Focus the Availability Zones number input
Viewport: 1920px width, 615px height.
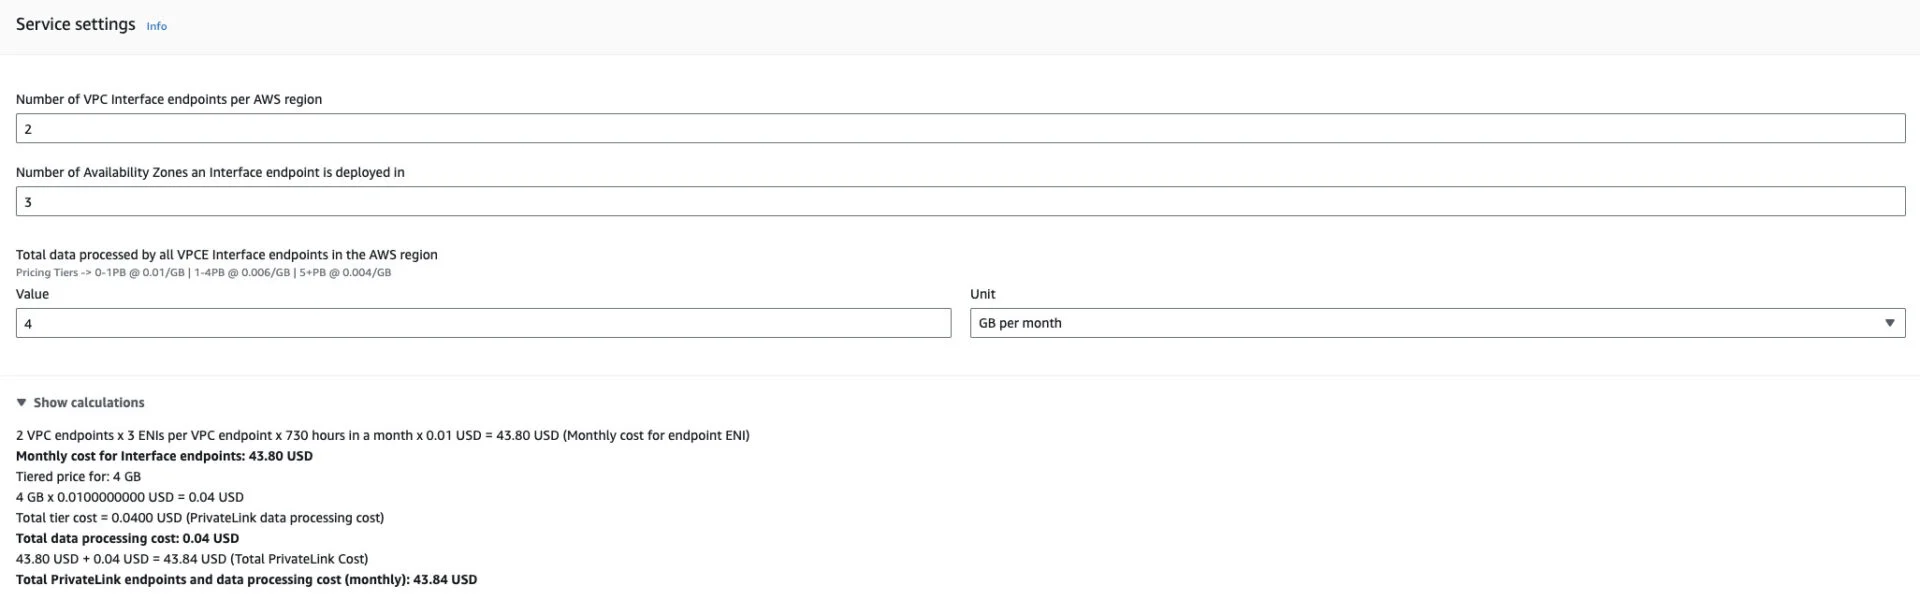(x=960, y=202)
